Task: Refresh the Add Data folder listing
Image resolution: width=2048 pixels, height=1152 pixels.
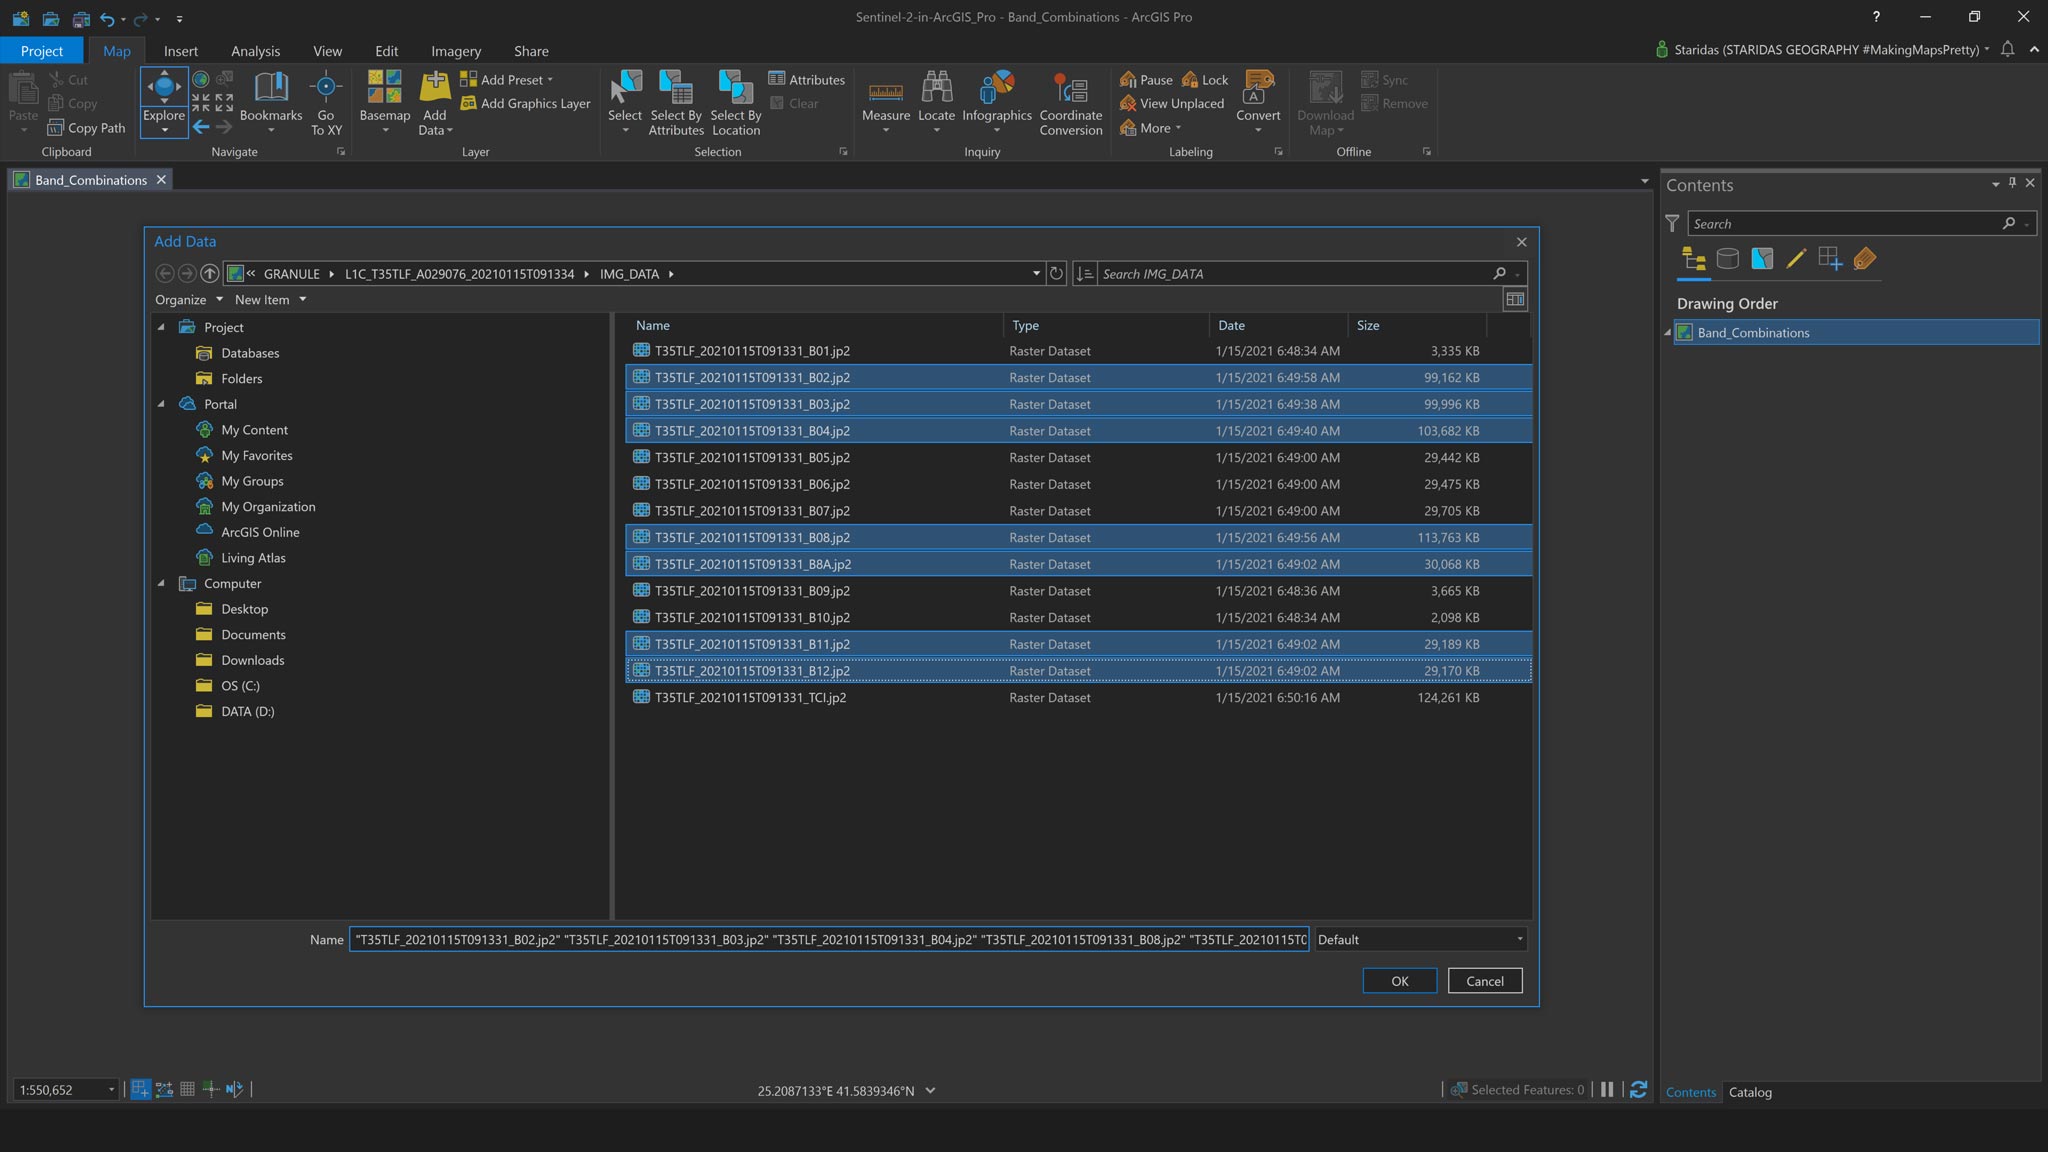Action: pyautogui.click(x=1056, y=273)
